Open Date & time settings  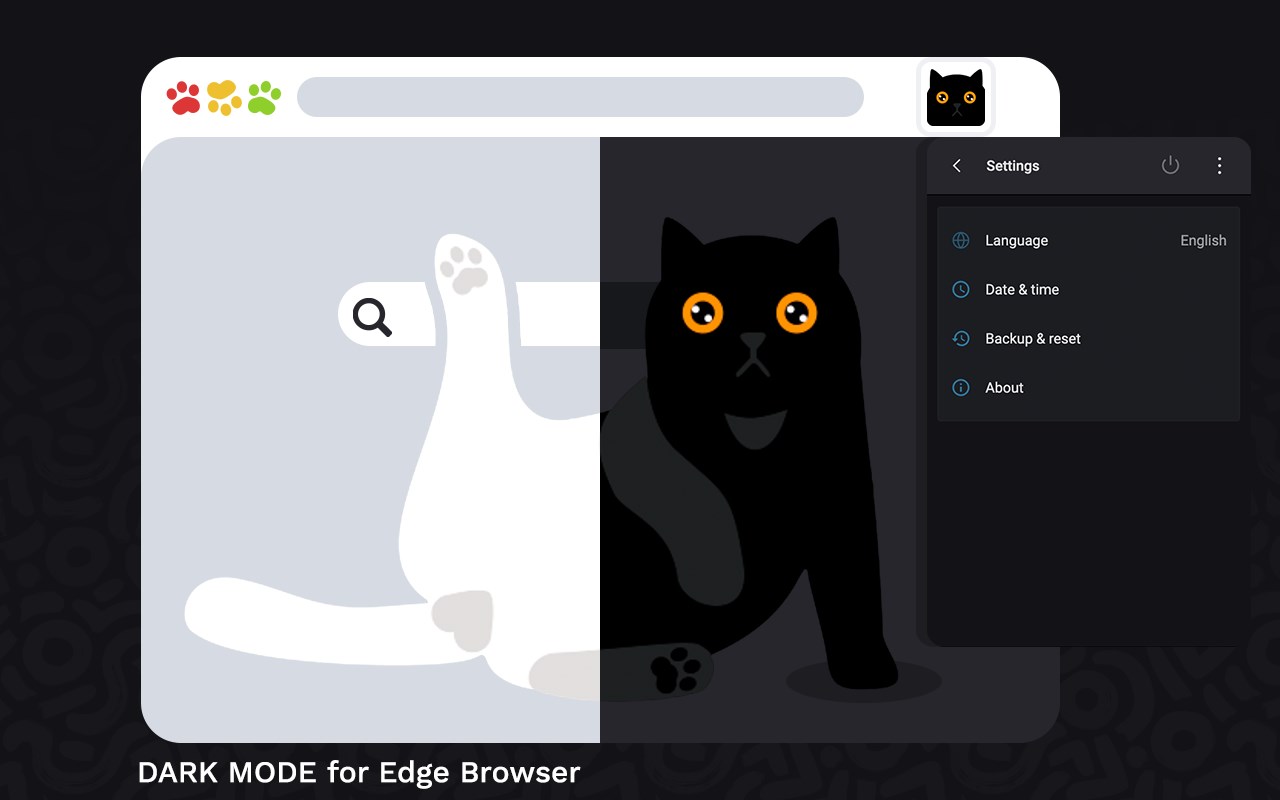[x=1089, y=289]
